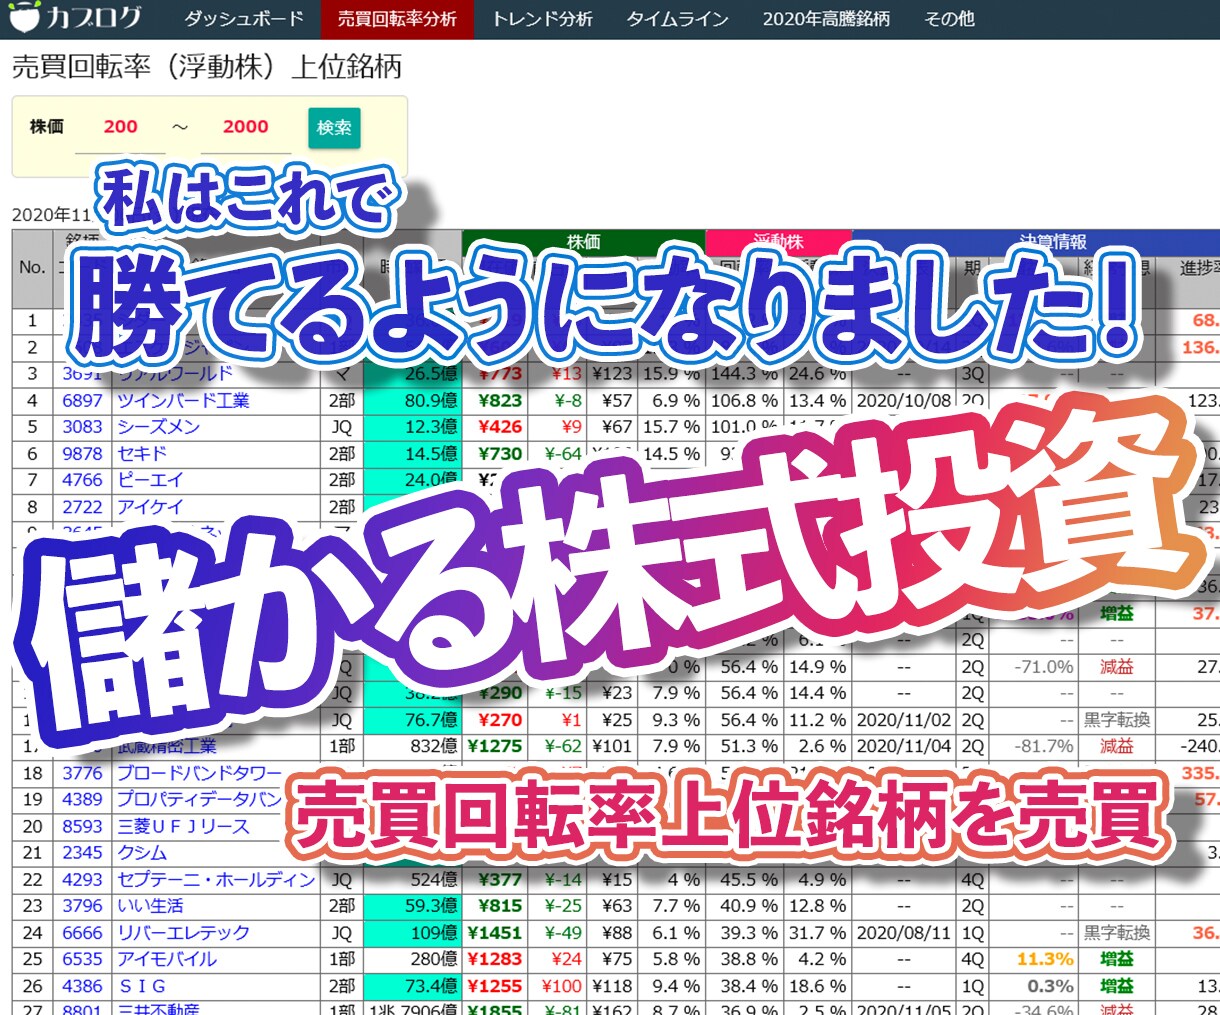1220x1015 pixels.
Task: Open 三菱ＵＦＪリース stock link
Action: coord(183,827)
